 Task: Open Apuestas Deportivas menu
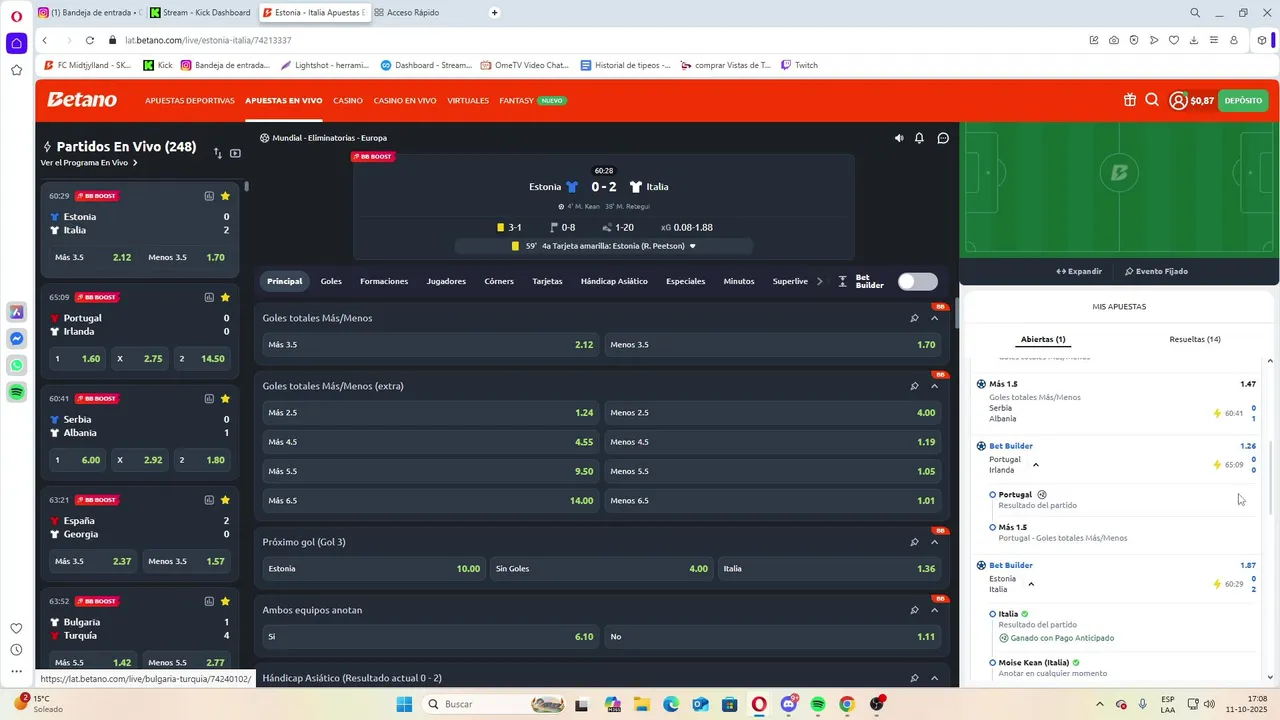click(x=190, y=101)
